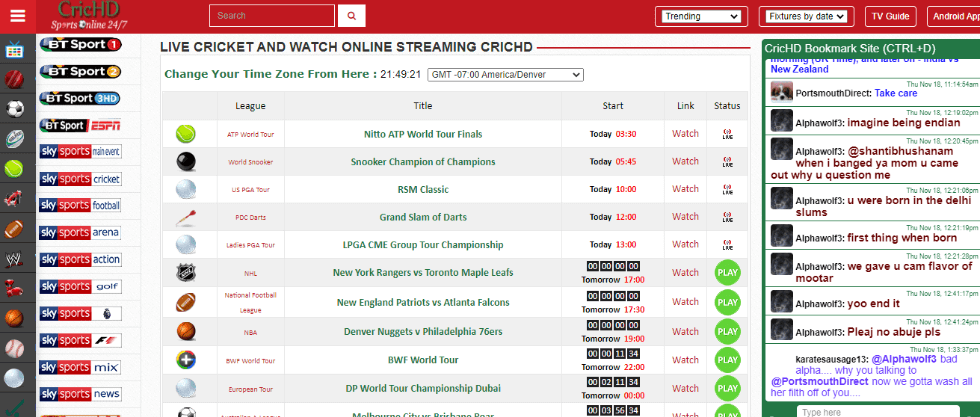Viewport: 980px width, 417px height.
Task: Click PLAY button for DP World Tour Championship
Action: [x=728, y=388]
